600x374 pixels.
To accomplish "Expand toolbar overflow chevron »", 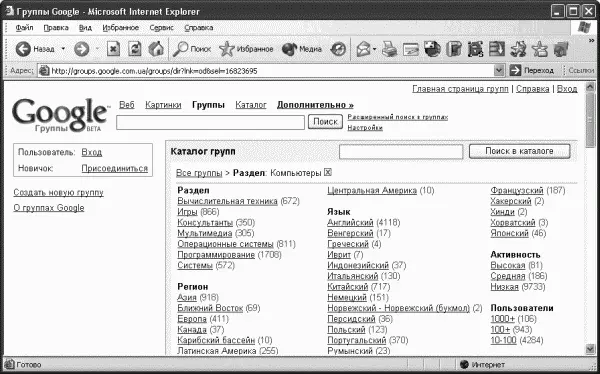I will pos(592,41).
